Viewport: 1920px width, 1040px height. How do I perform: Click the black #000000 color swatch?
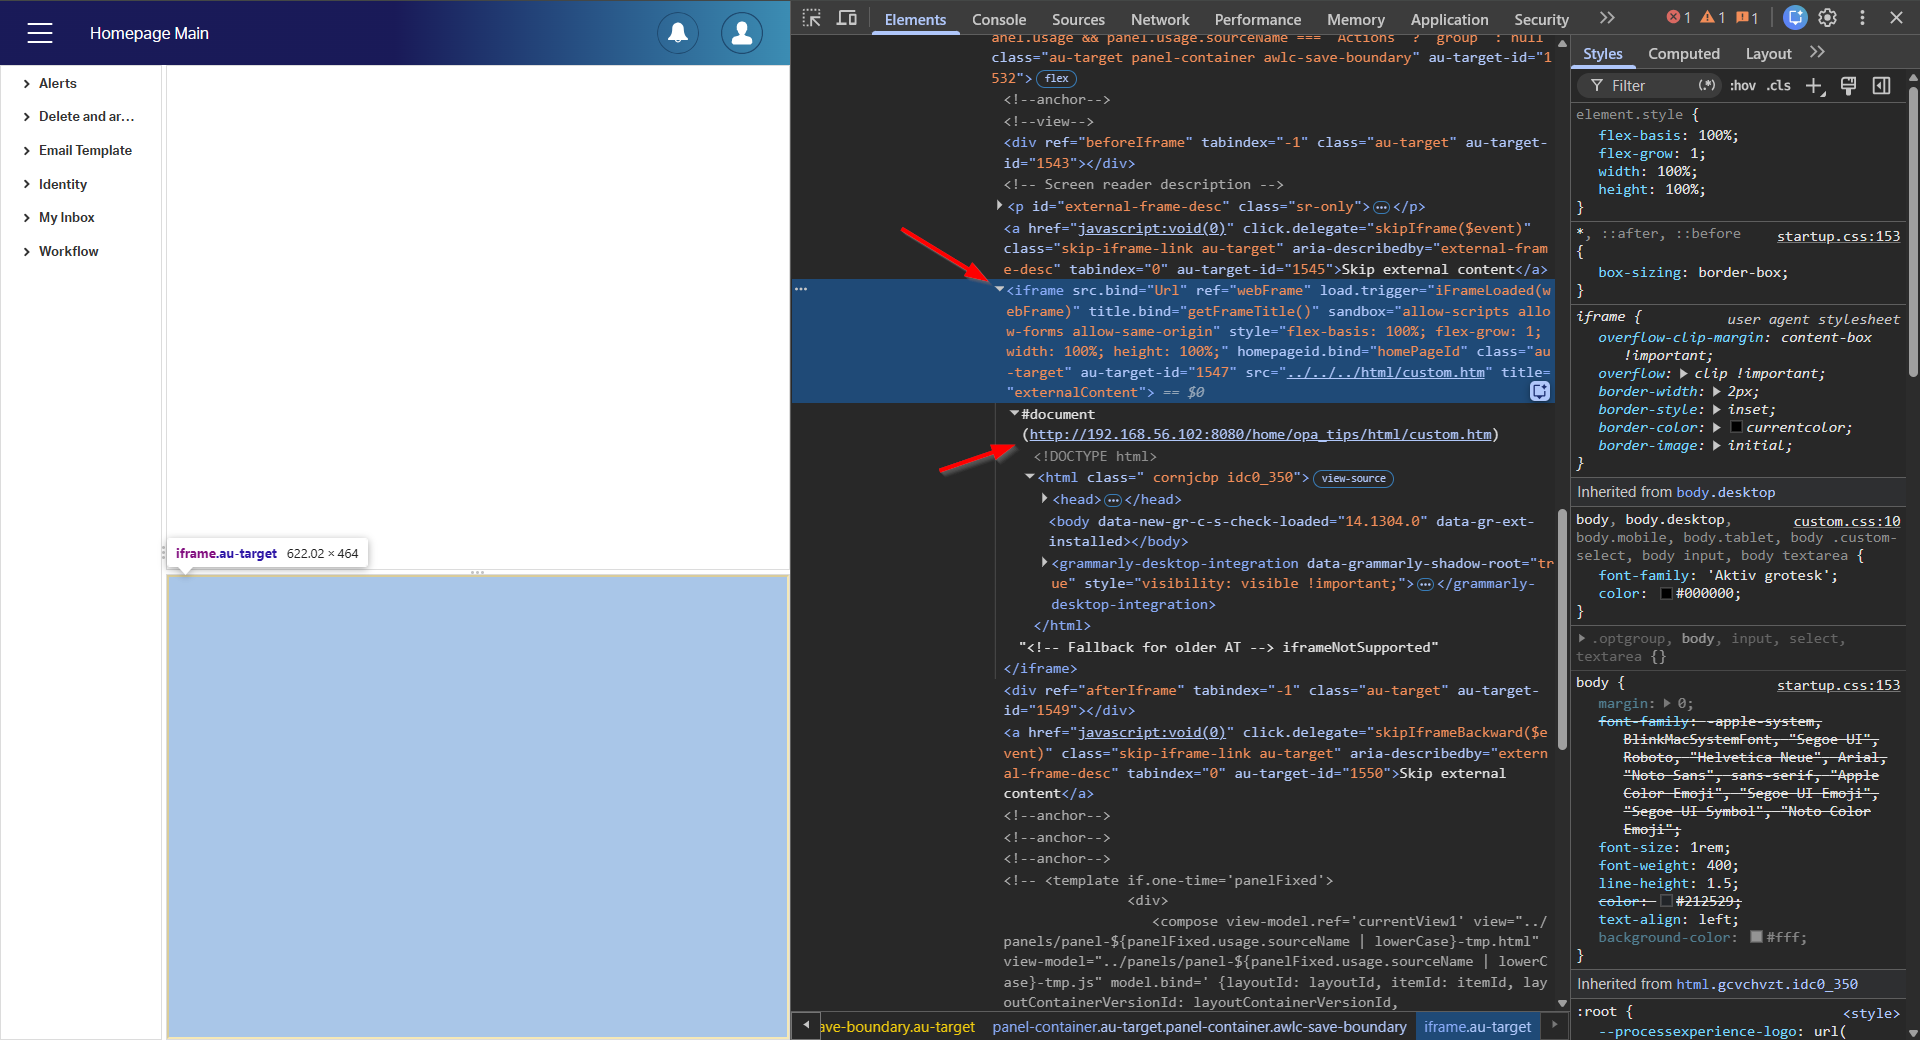click(x=1666, y=594)
